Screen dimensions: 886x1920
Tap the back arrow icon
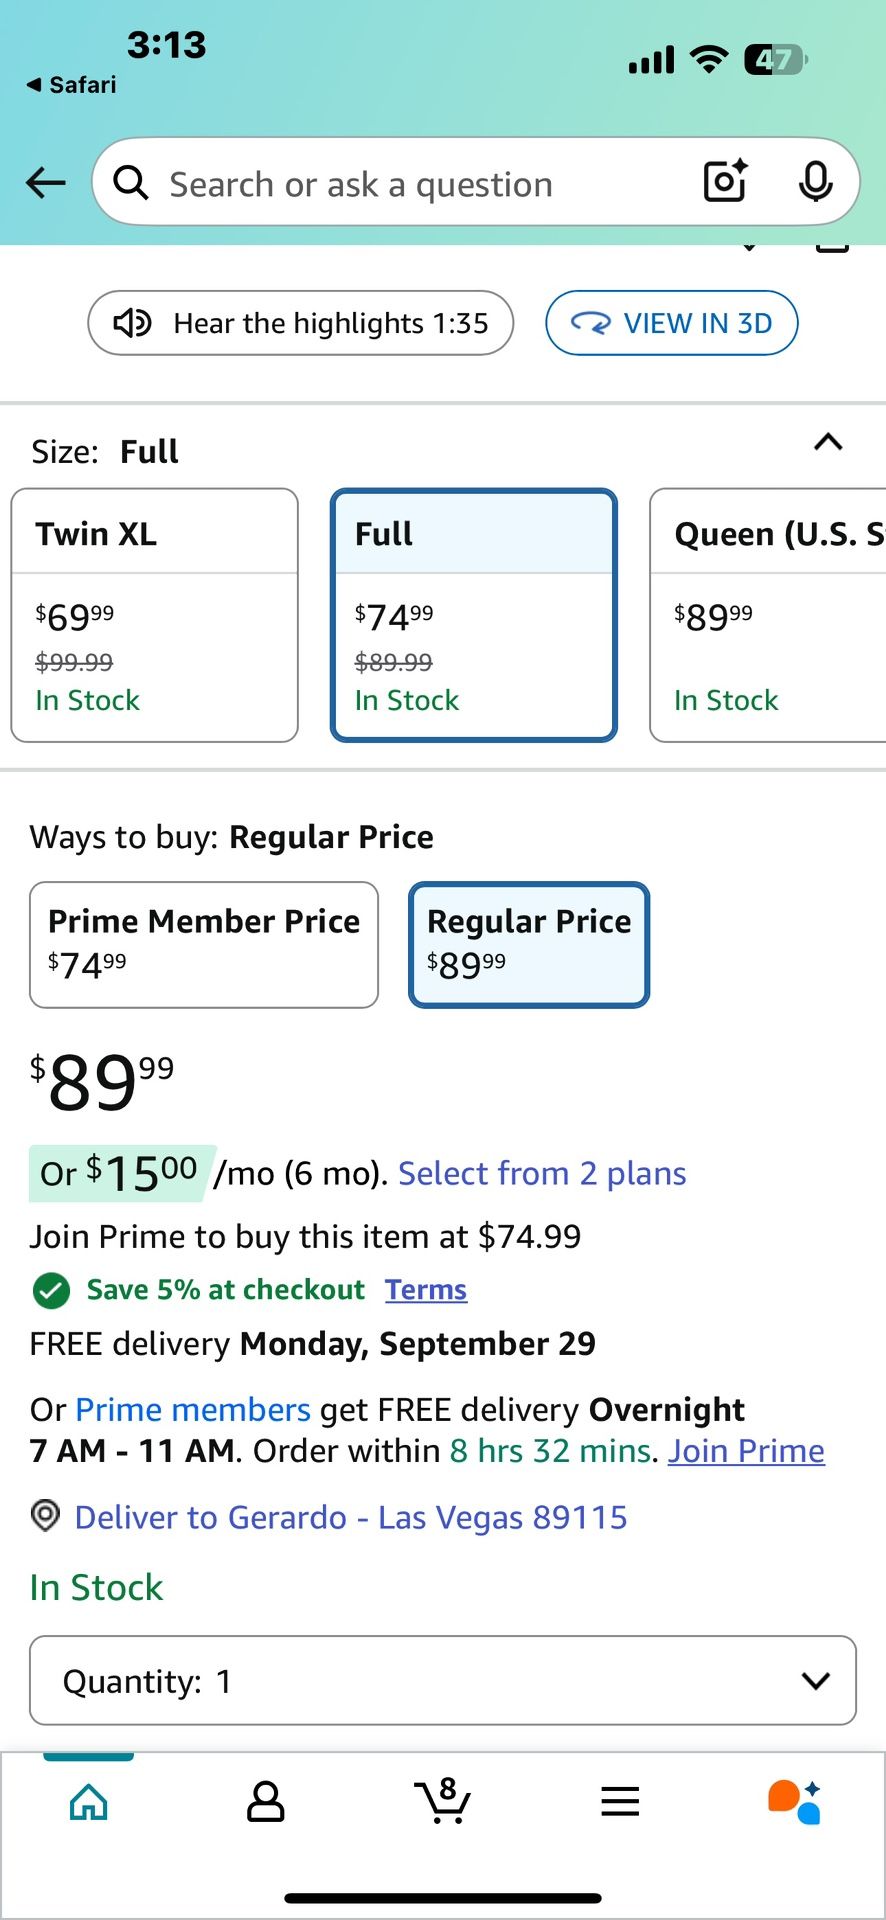[45, 183]
